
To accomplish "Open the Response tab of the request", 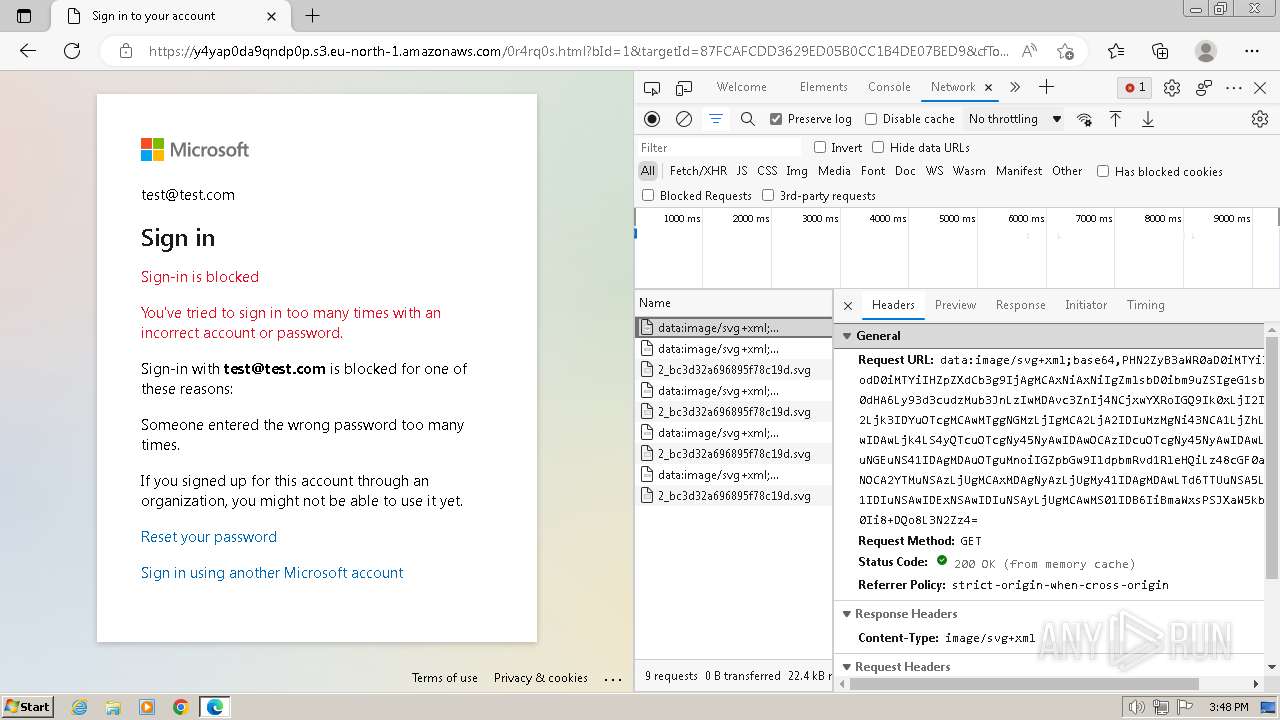I will (1020, 305).
